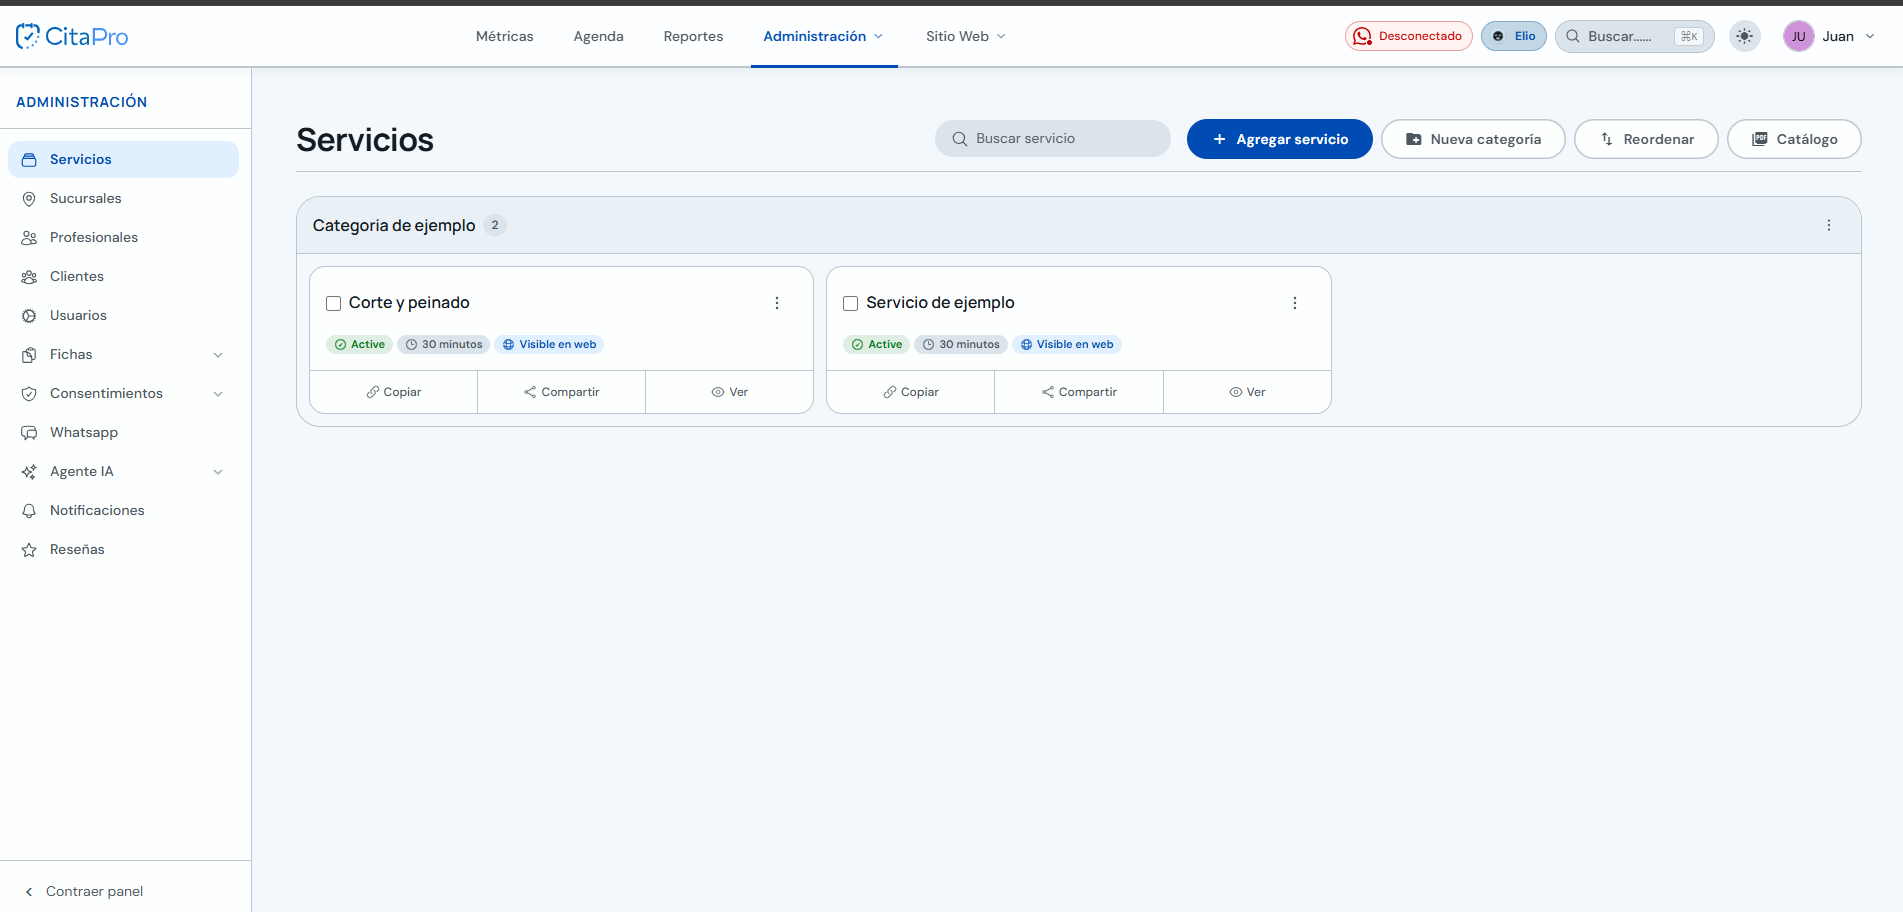Click the Sucursales location pin icon
Image resolution: width=1903 pixels, height=912 pixels.
[x=29, y=199]
